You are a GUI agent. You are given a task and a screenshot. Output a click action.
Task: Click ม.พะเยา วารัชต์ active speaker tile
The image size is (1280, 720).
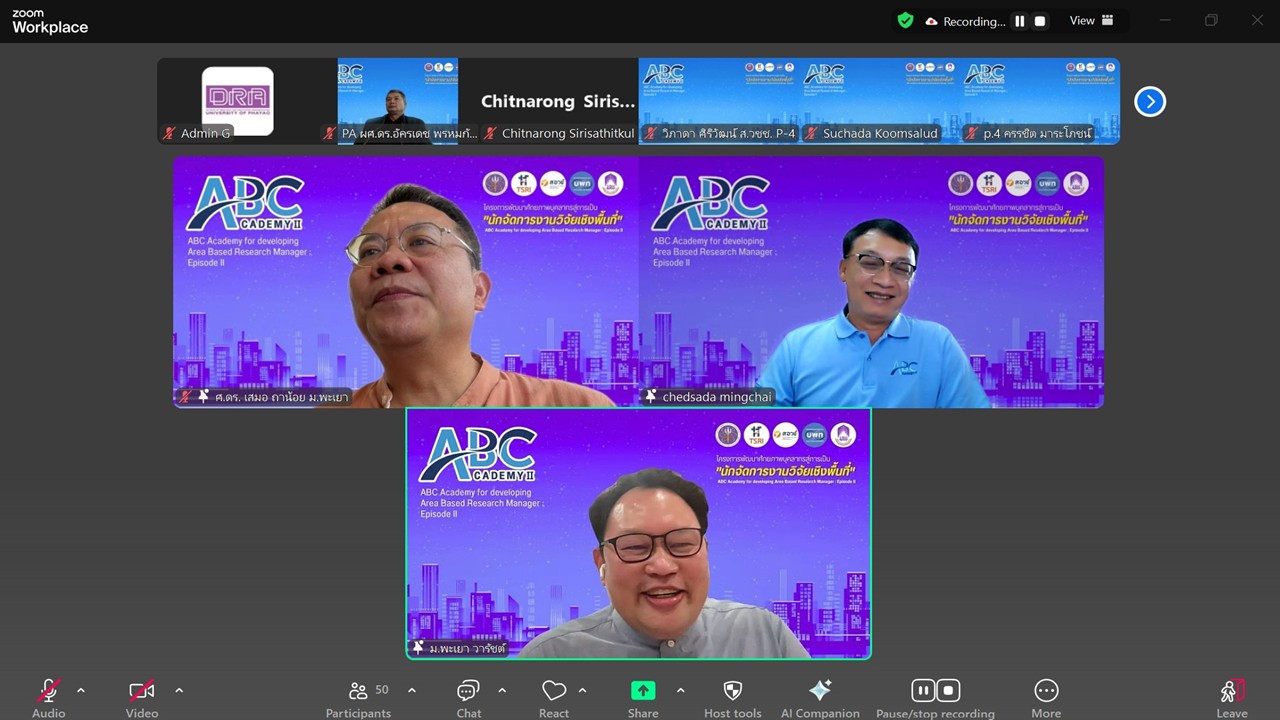638,533
